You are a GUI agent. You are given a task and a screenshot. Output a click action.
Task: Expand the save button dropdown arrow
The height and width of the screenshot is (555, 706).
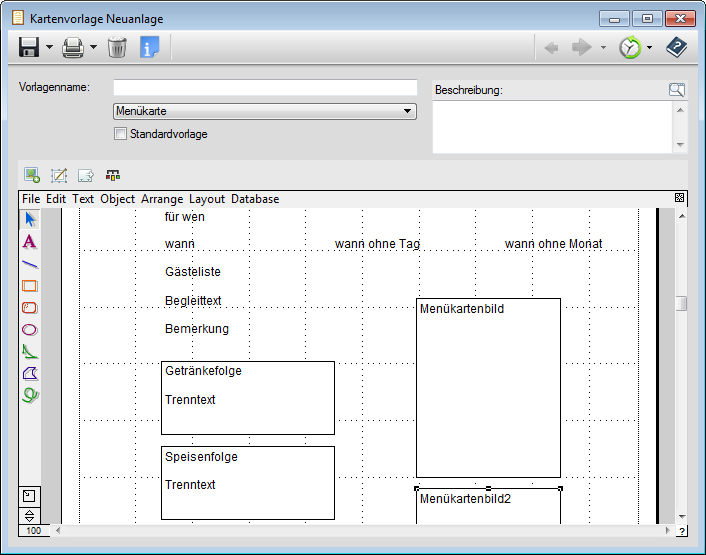point(49,47)
